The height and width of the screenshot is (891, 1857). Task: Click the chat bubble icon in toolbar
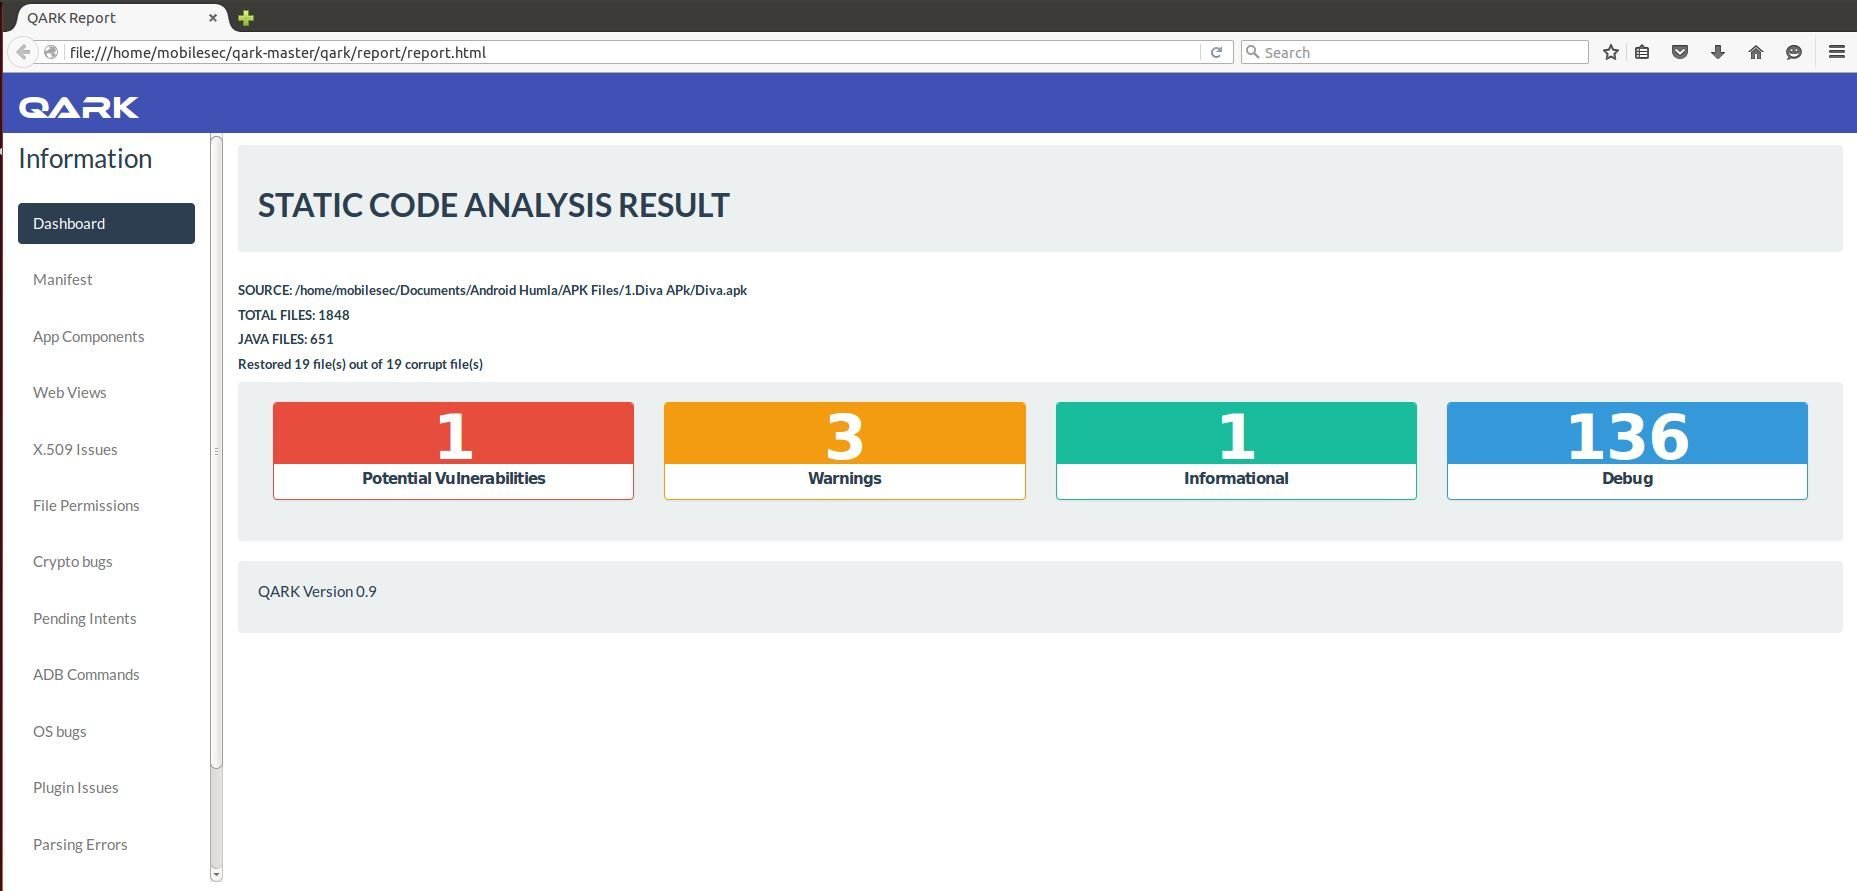pos(1794,52)
